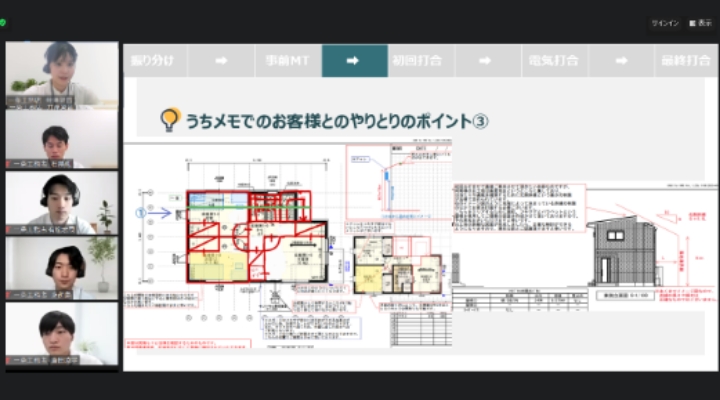This screenshot has width=720, height=400.
Task: Click the サインイン sign-in button
Action: [664, 23]
